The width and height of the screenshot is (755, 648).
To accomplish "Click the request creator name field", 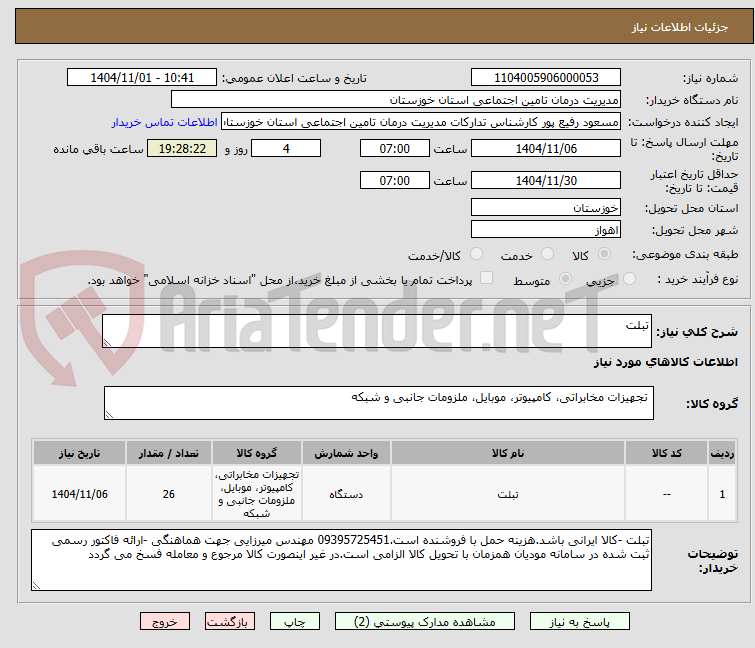I will click(421, 122).
